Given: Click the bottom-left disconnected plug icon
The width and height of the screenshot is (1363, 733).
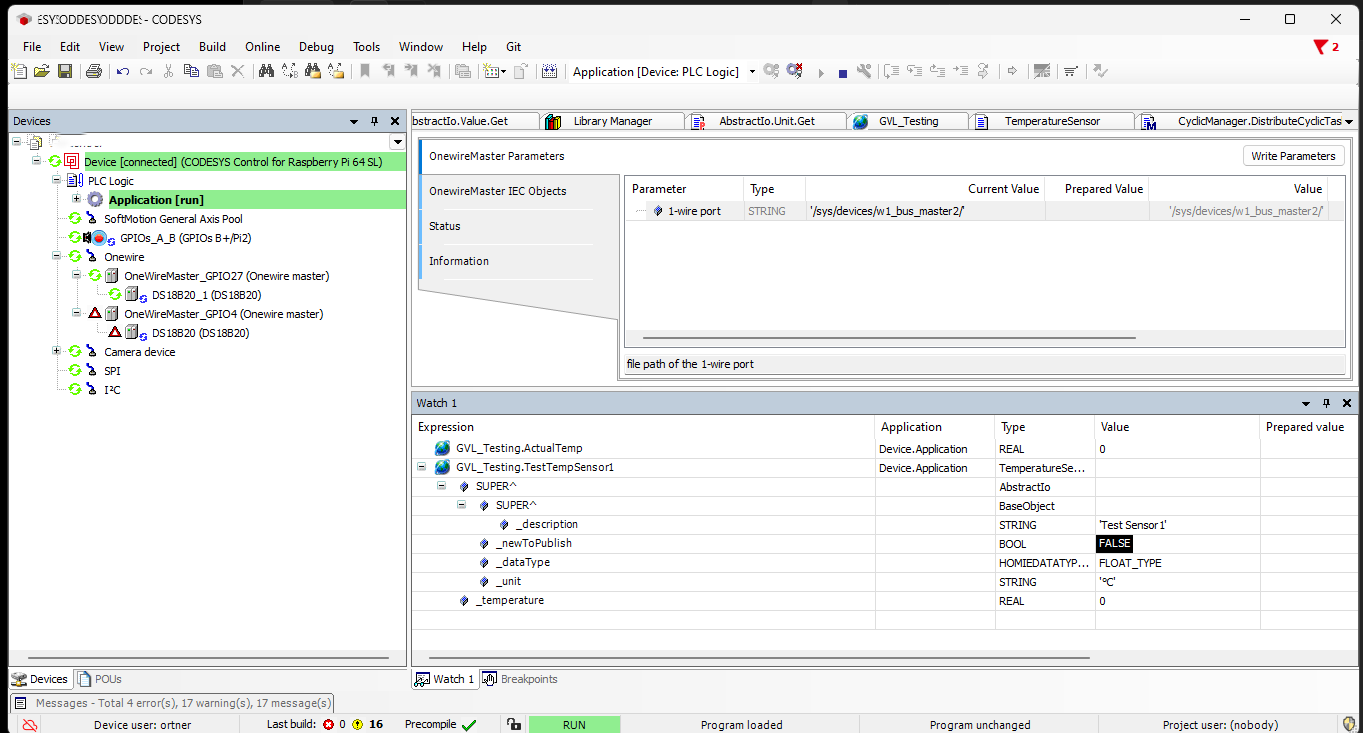Looking at the screenshot, I should click(x=29, y=725).
